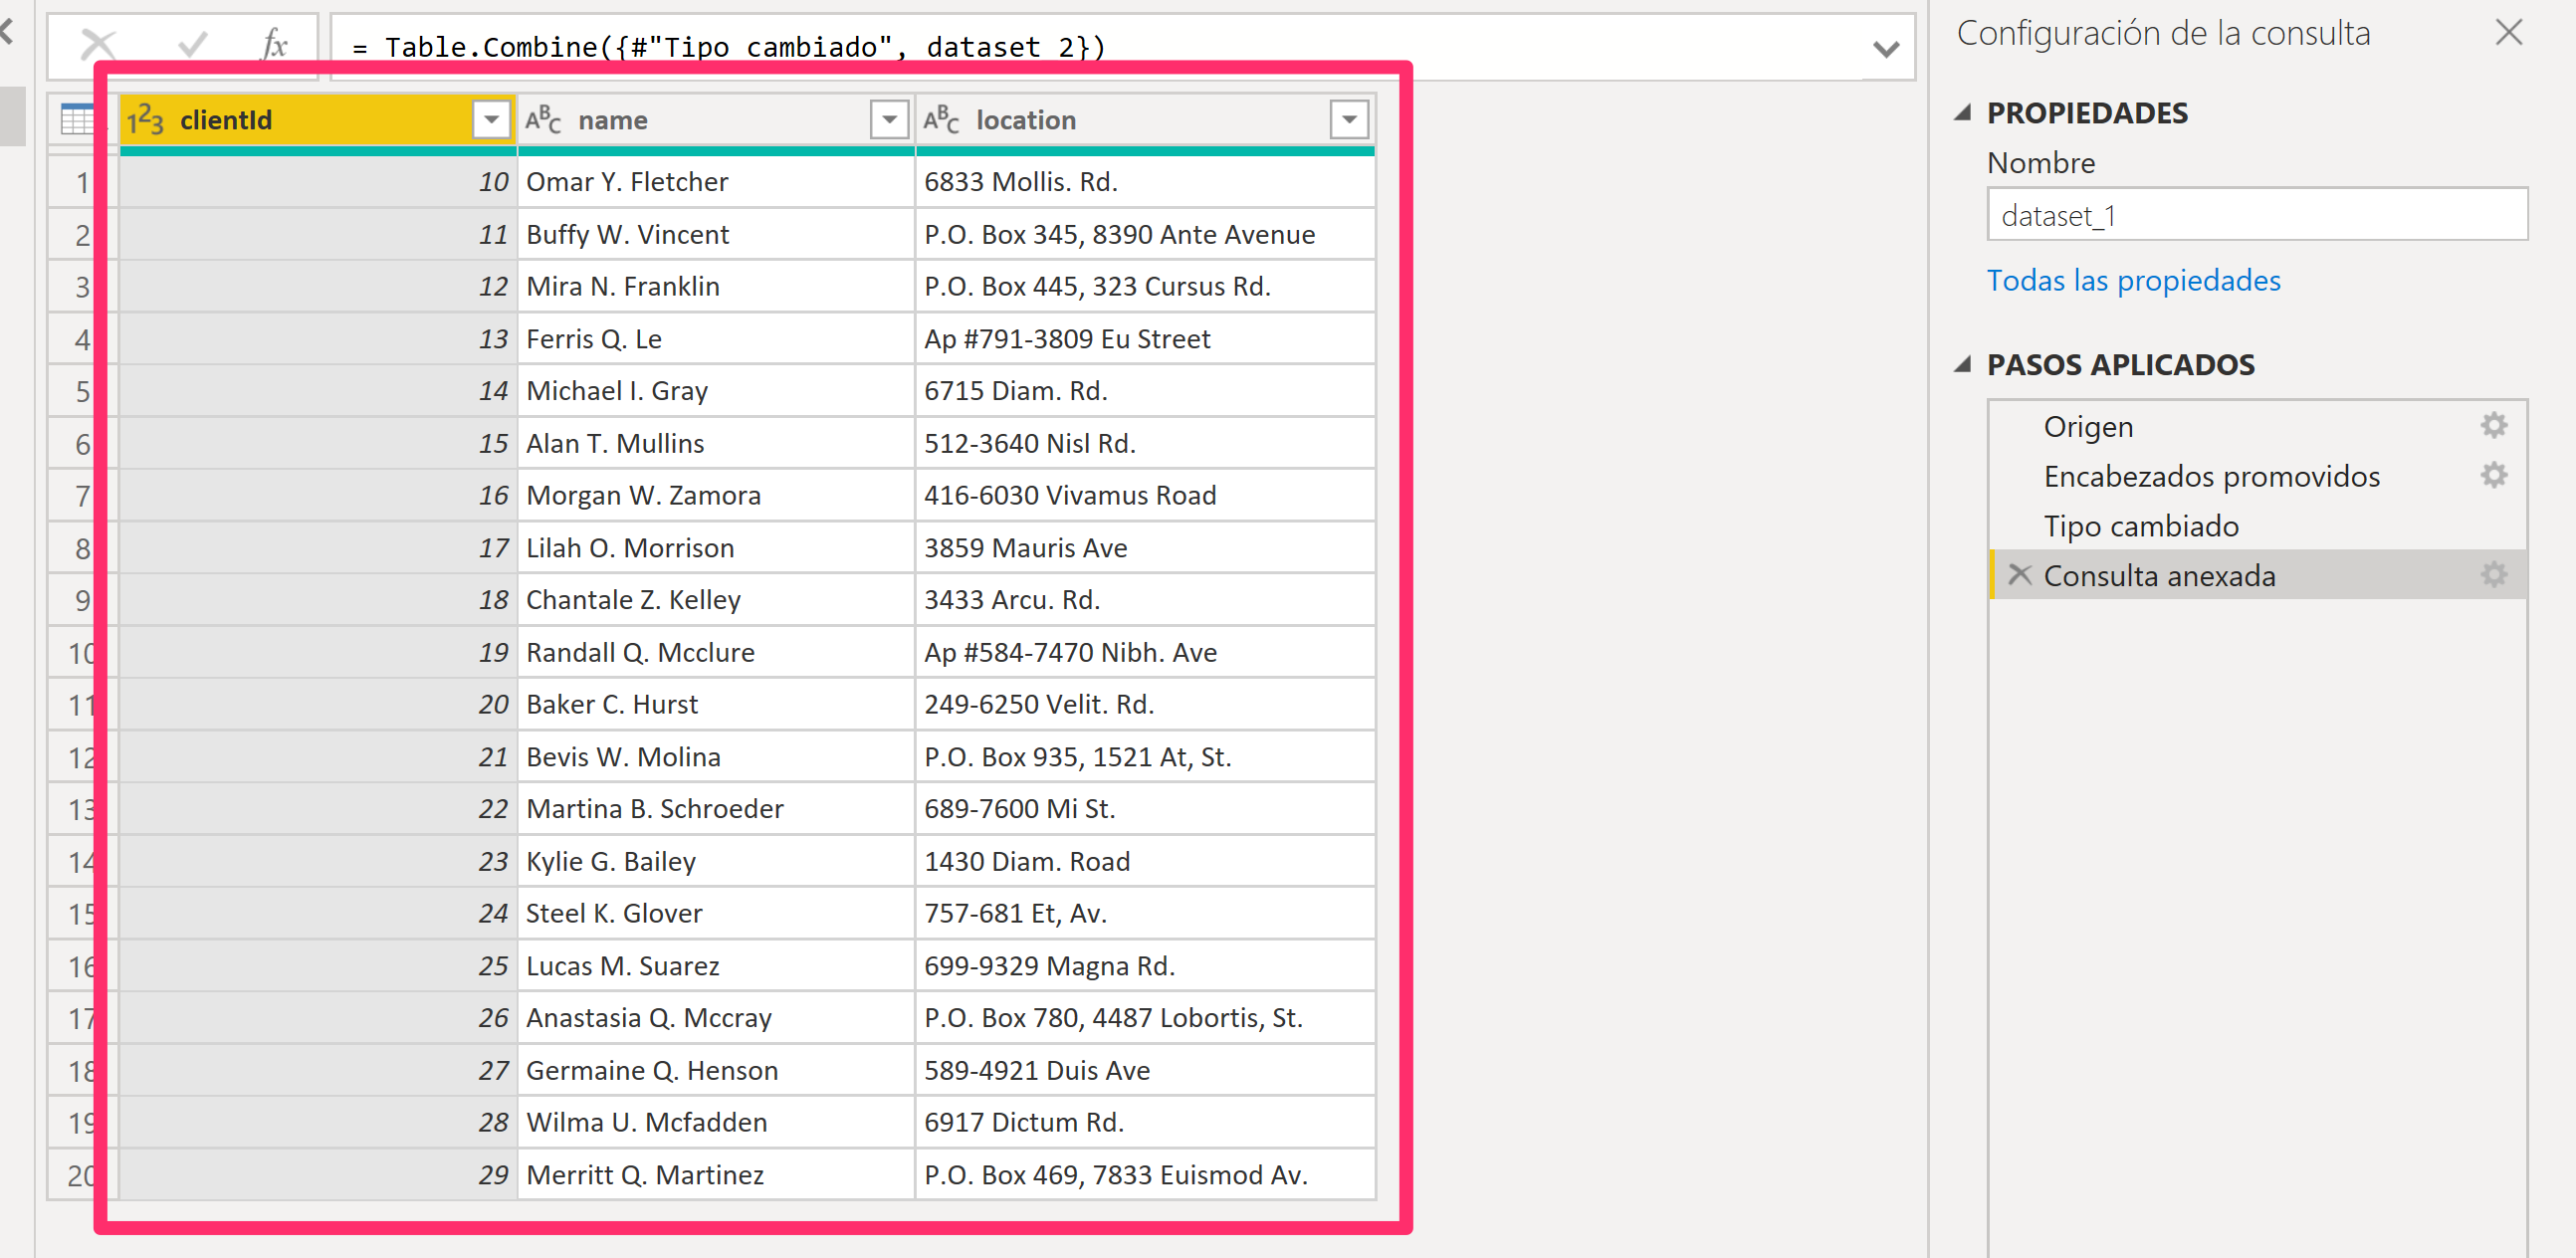Select the name column header
Screen dimensions: 2576x1258
pos(716,120)
